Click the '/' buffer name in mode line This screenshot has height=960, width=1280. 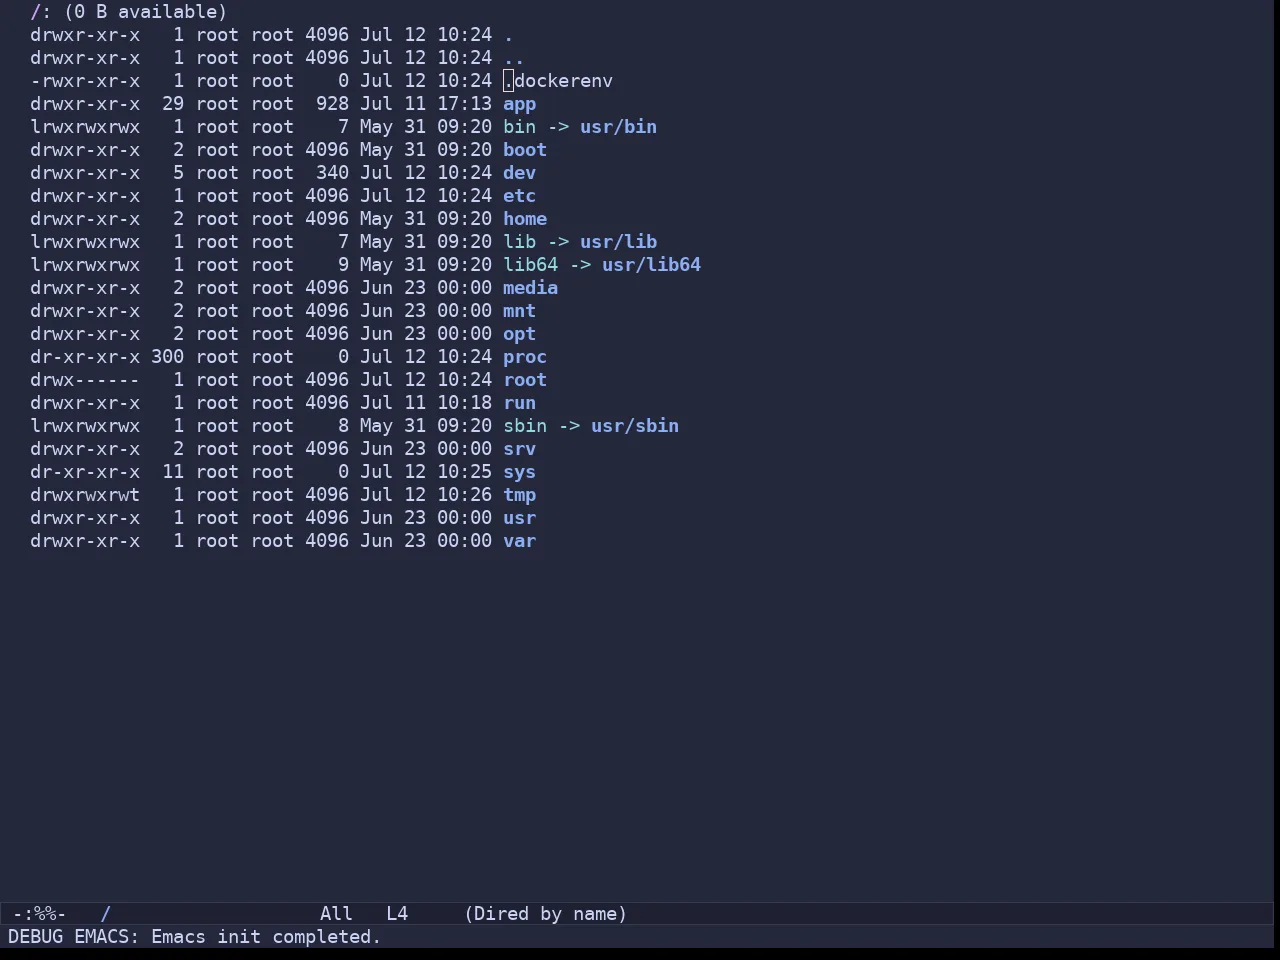pos(105,914)
